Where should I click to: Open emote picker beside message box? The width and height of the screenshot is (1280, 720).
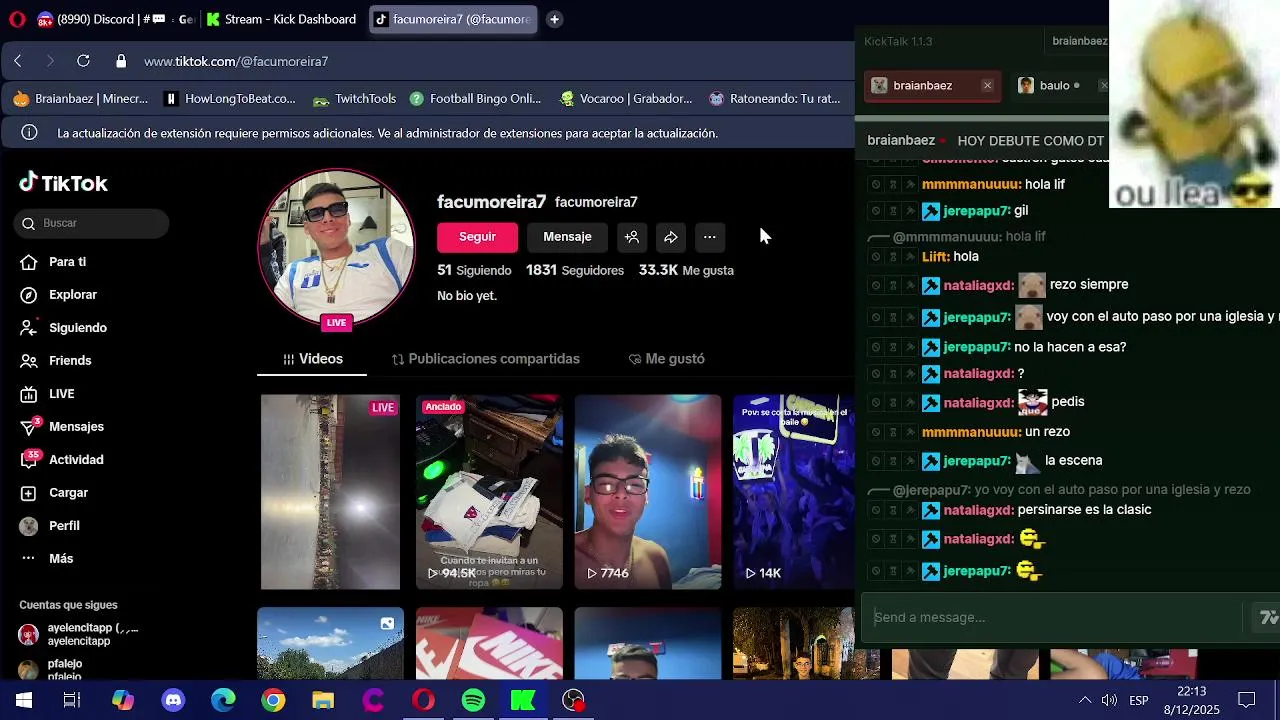[x=1267, y=618]
